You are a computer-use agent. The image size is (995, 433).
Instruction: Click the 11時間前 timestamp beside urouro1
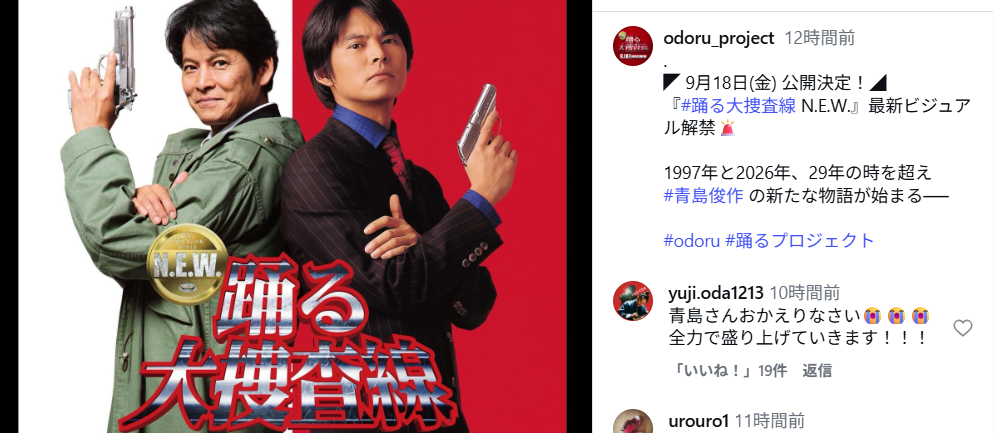tap(770, 420)
